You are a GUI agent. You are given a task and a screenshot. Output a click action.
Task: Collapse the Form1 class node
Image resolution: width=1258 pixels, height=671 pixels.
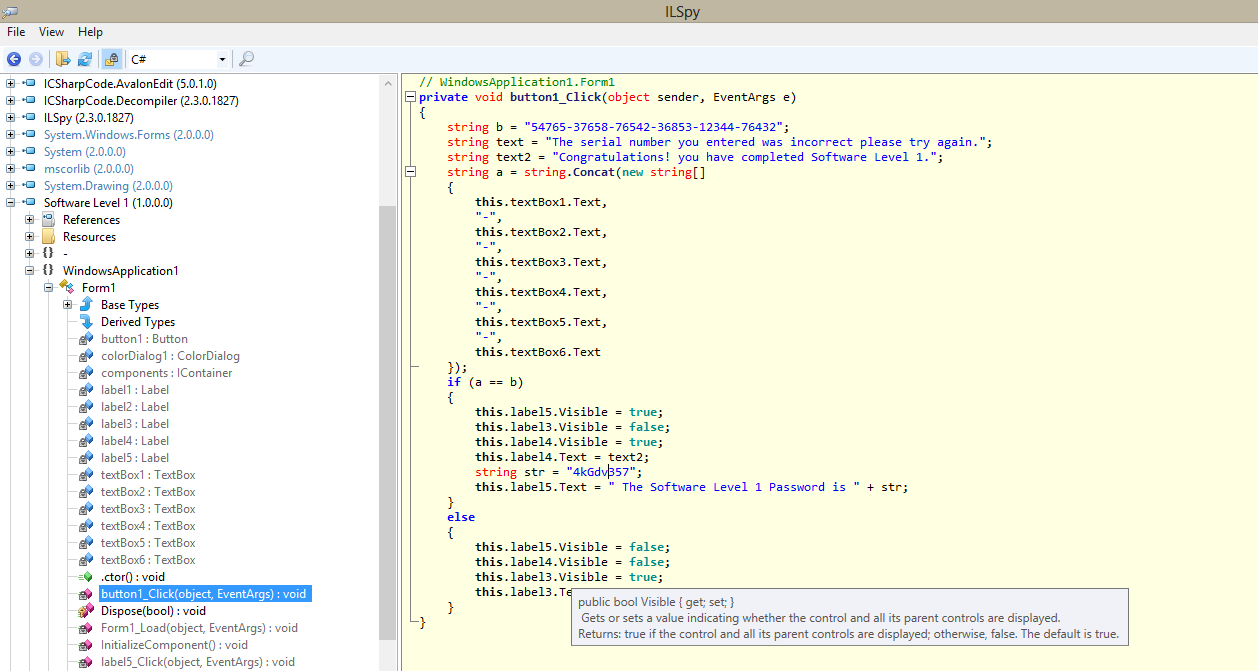click(x=49, y=288)
